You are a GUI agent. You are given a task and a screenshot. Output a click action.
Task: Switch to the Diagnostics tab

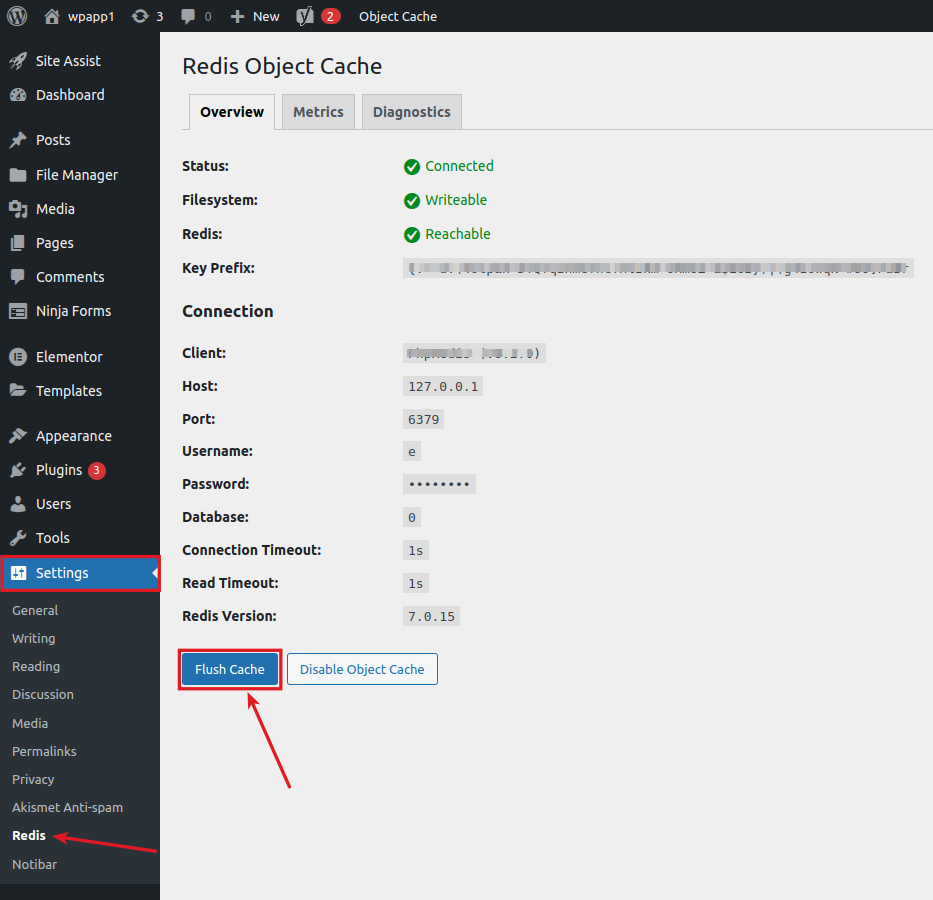412,112
